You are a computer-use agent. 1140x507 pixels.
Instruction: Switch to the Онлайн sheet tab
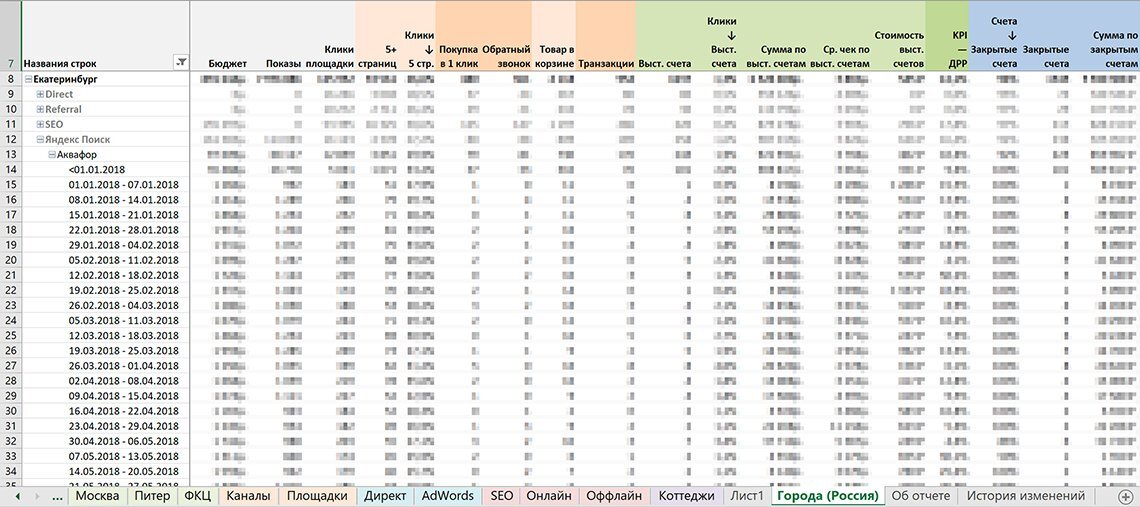click(549, 496)
